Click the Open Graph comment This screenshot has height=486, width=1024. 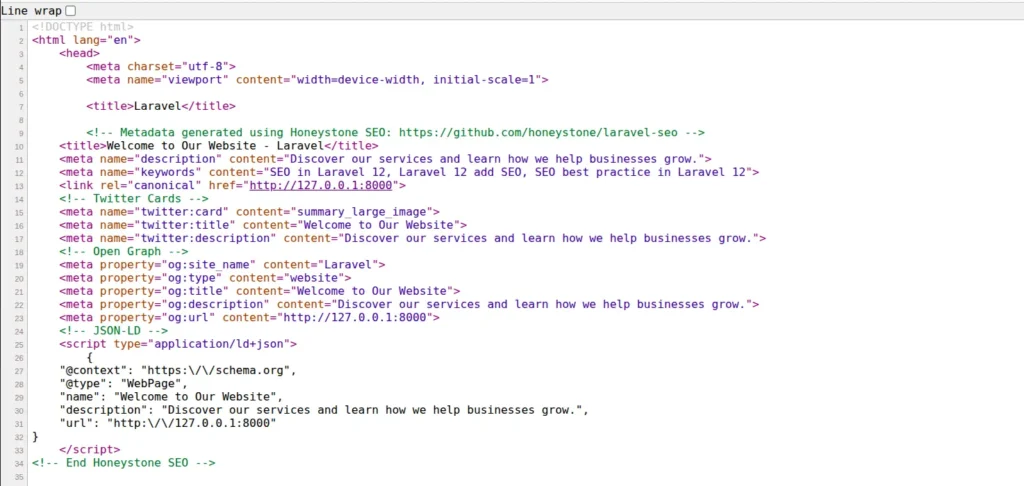pyautogui.click(x=123, y=251)
